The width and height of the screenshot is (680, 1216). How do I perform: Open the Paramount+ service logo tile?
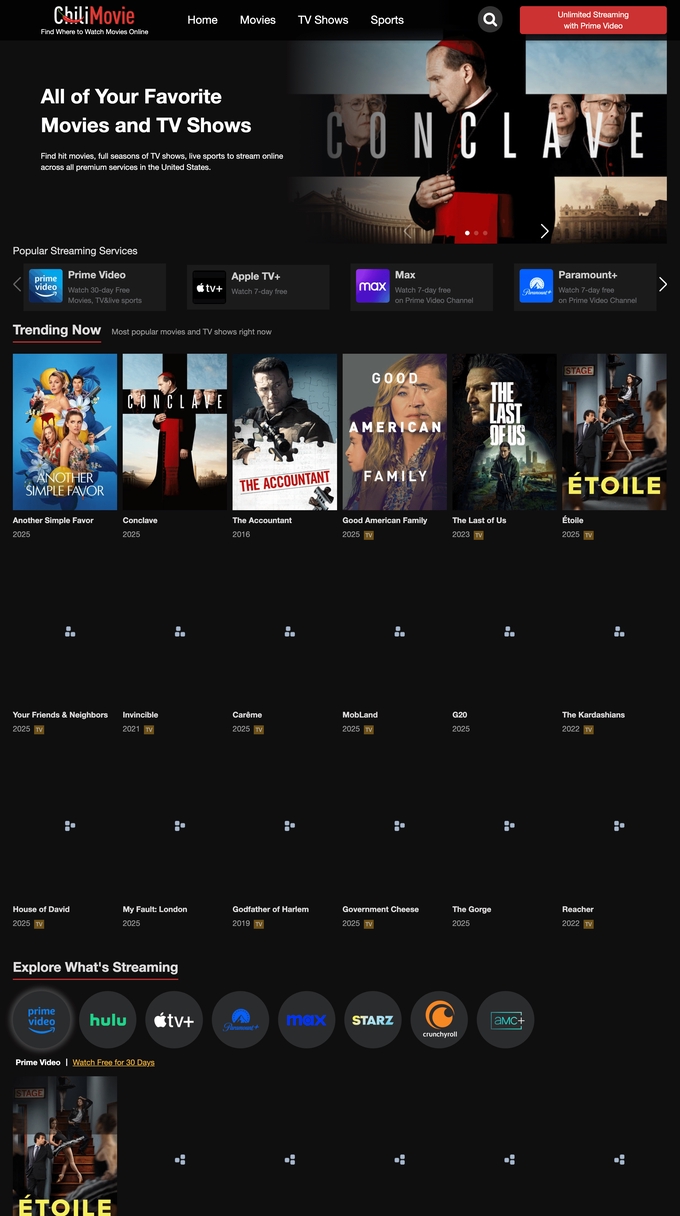(537, 286)
